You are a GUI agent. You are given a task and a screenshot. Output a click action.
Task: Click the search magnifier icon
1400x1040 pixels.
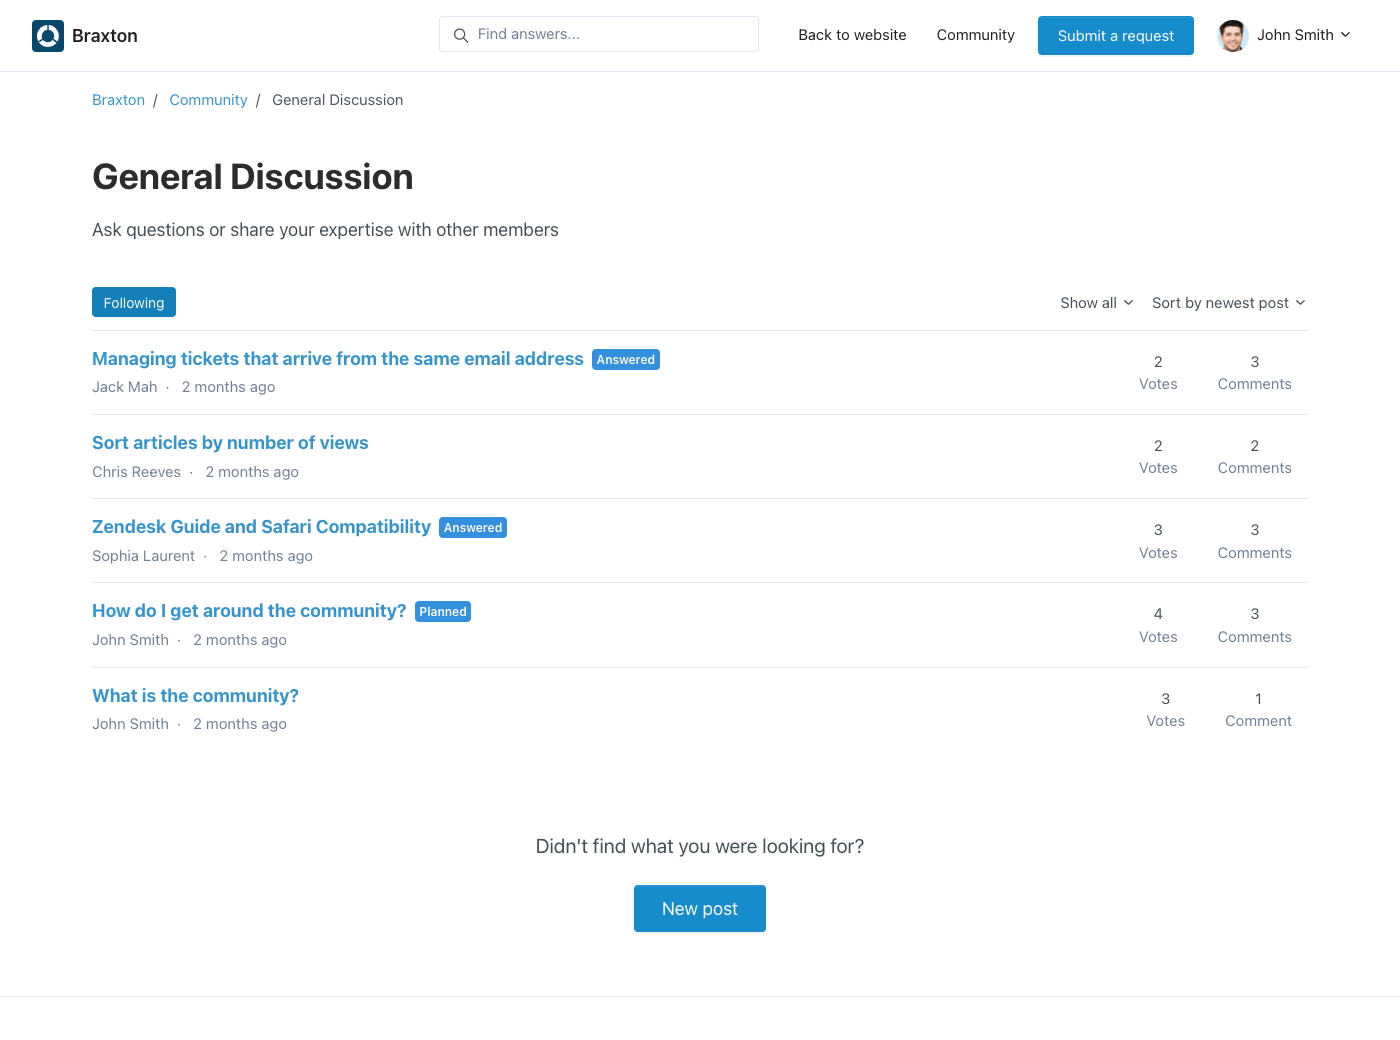(x=461, y=35)
